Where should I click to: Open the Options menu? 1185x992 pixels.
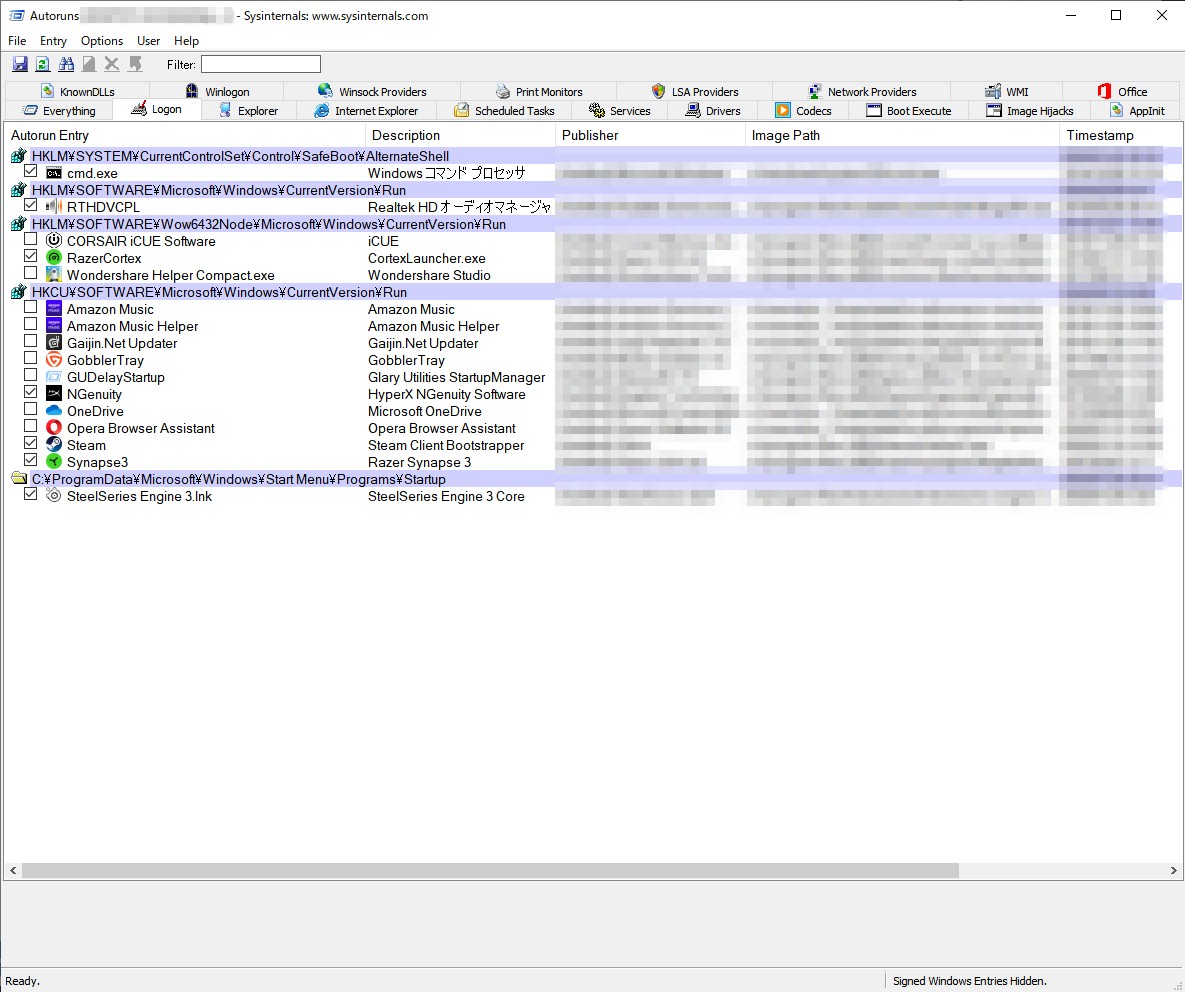click(101, 41)
